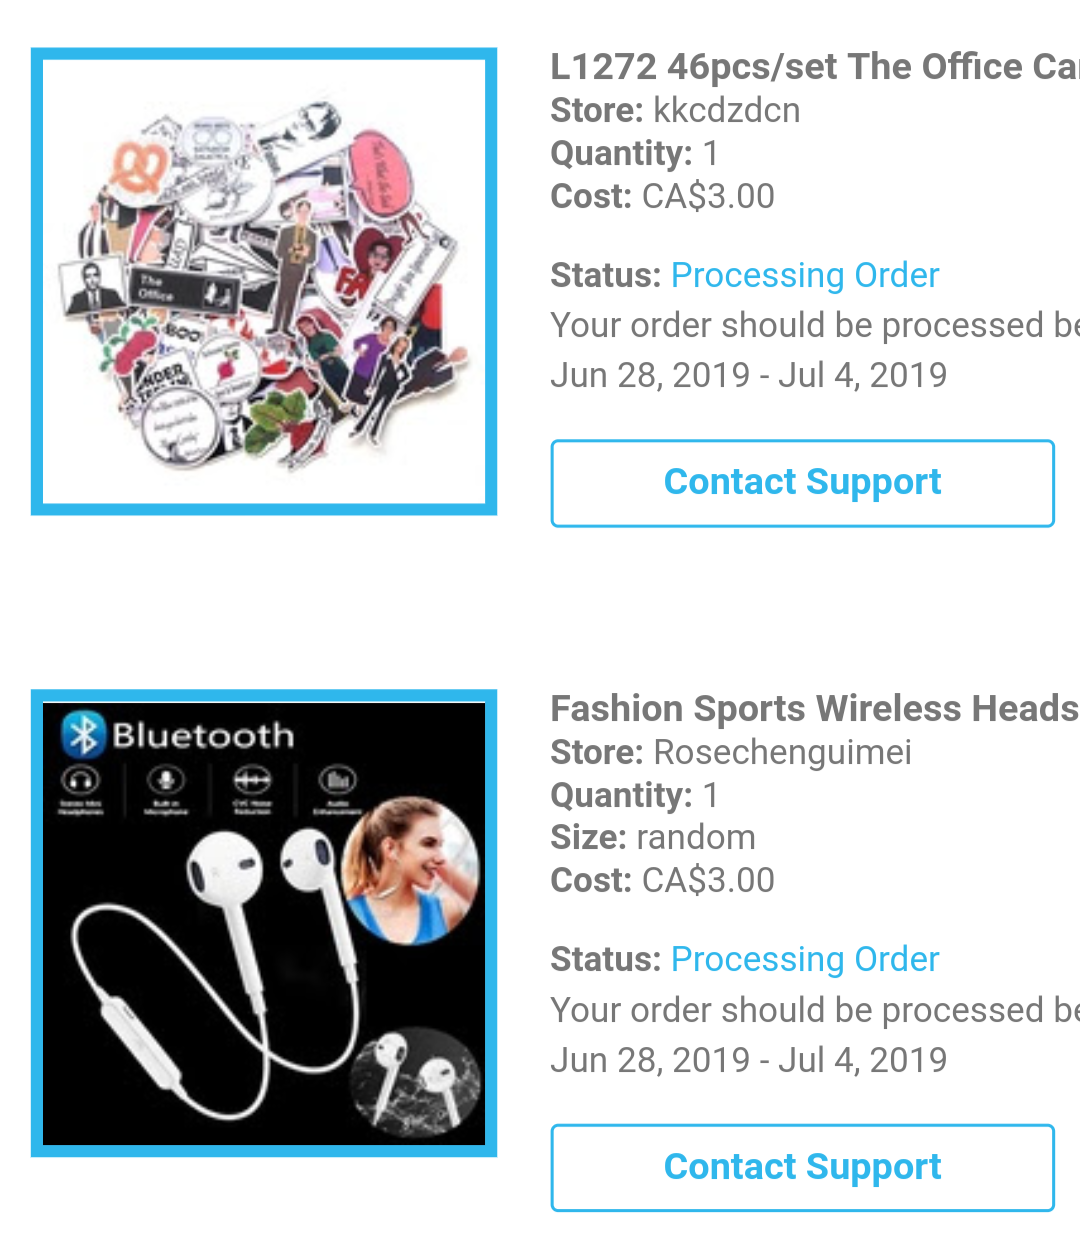Open Processing Order status for kkcdzdcn item
This screenshot has height=1242, width=1080.
(805, 275)
